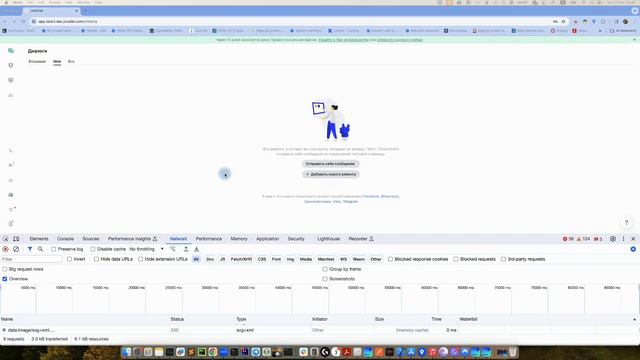Enable Big request rows
This screenshot has height=360, width=640.
4,269
